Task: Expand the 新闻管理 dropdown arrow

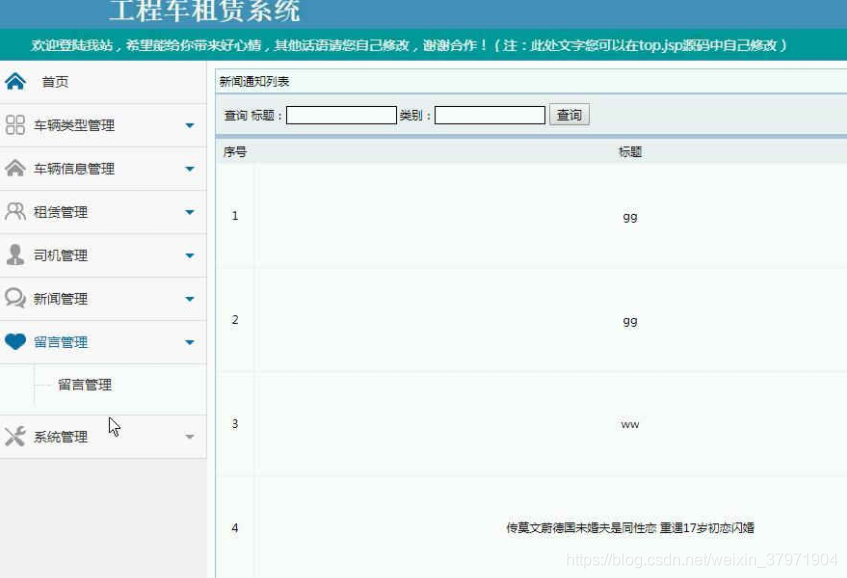Action: pos(190,299)
